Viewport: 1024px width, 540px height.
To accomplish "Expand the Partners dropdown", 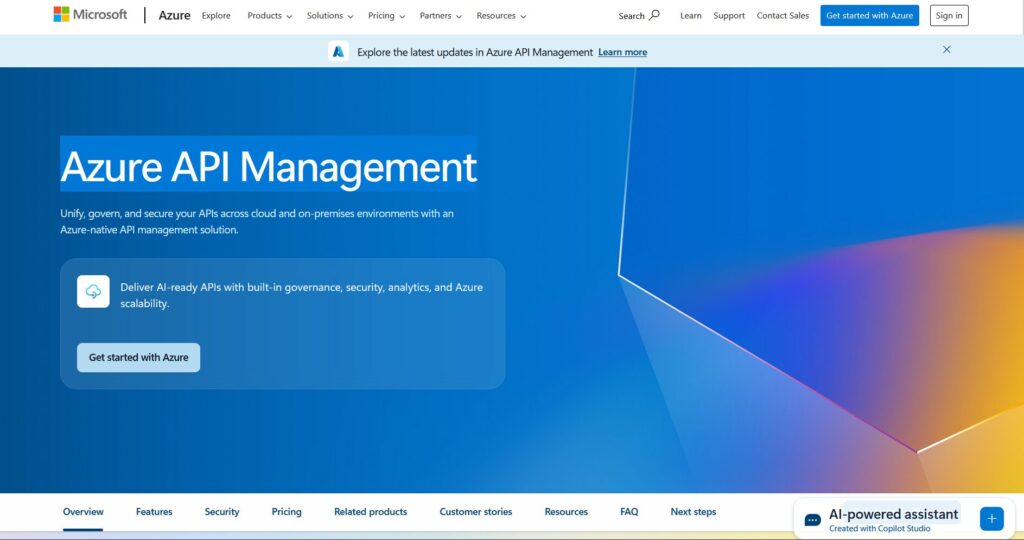I will click(440, 16).
